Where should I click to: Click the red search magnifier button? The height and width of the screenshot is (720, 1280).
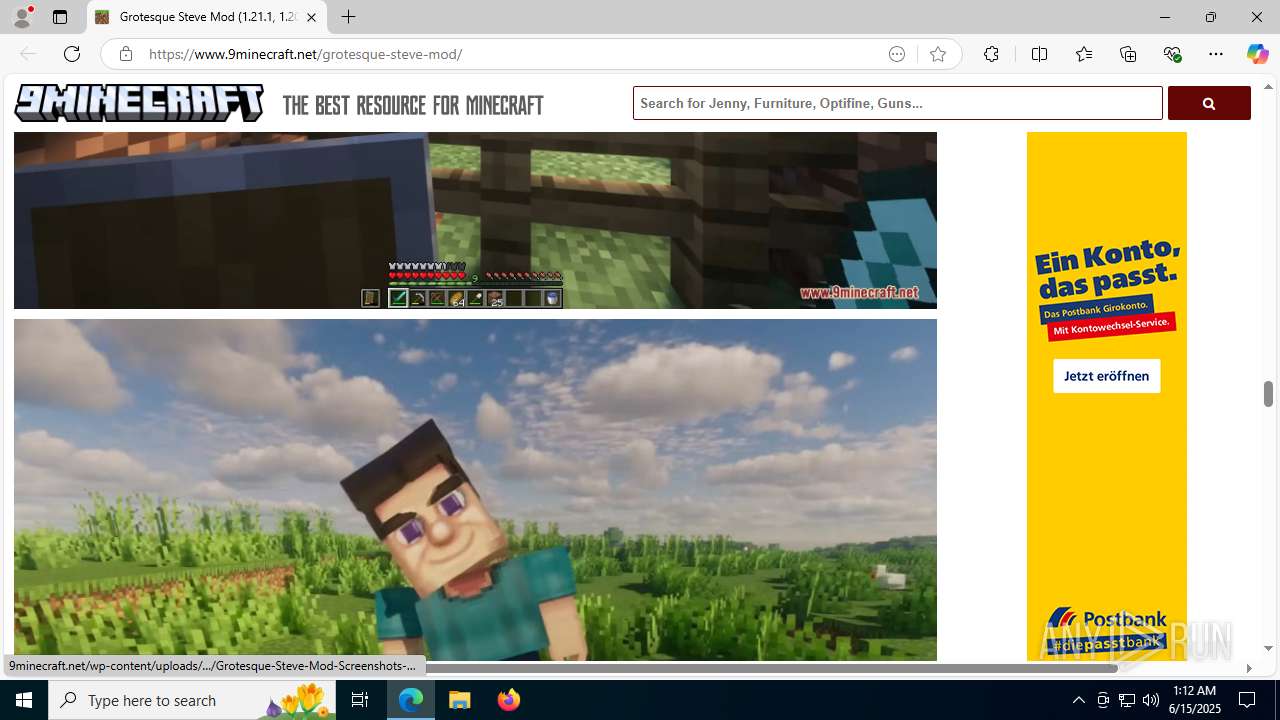tap(1209, 103)
